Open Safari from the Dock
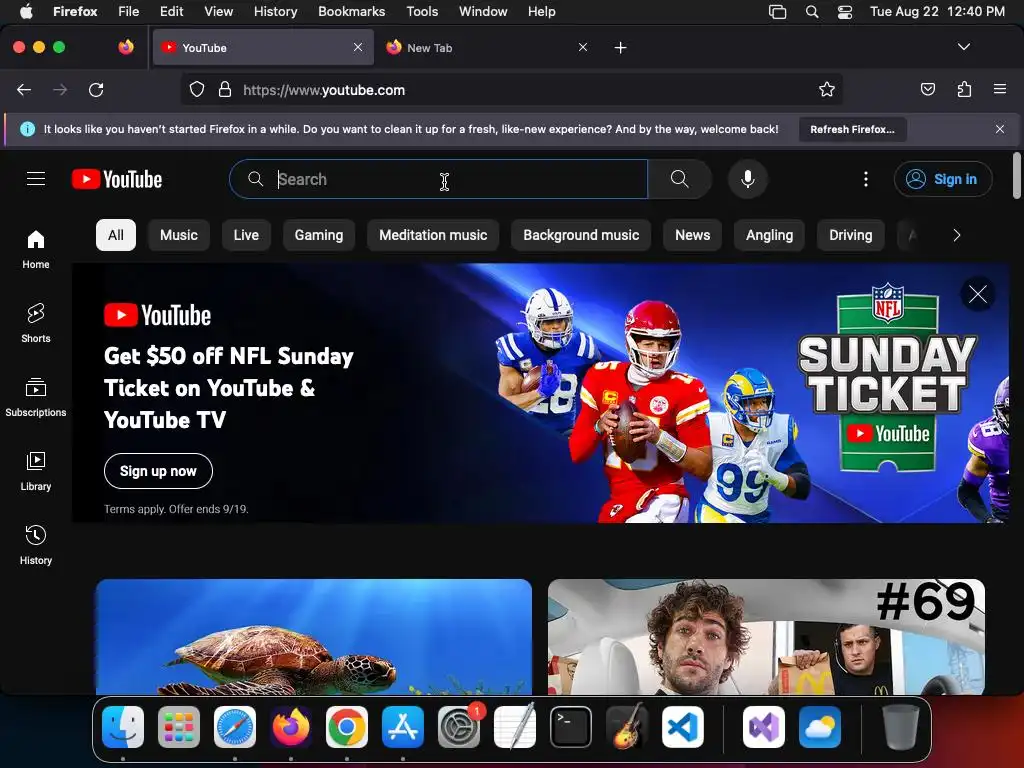This screenshot has width=1024, height=768. (x=235, y=727)
